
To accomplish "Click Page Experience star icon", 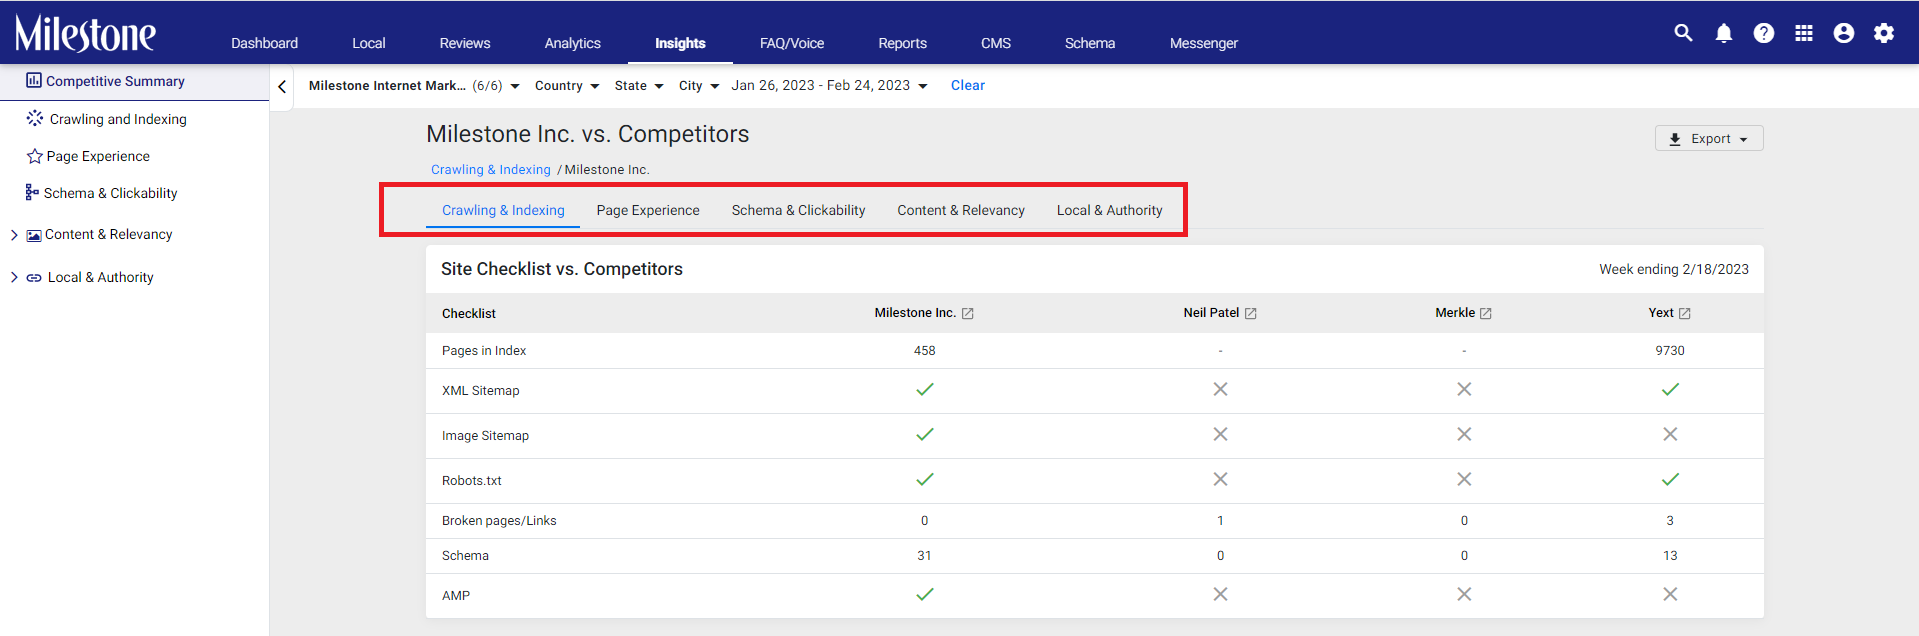I will pyautogui.click(x=35, y=156).
